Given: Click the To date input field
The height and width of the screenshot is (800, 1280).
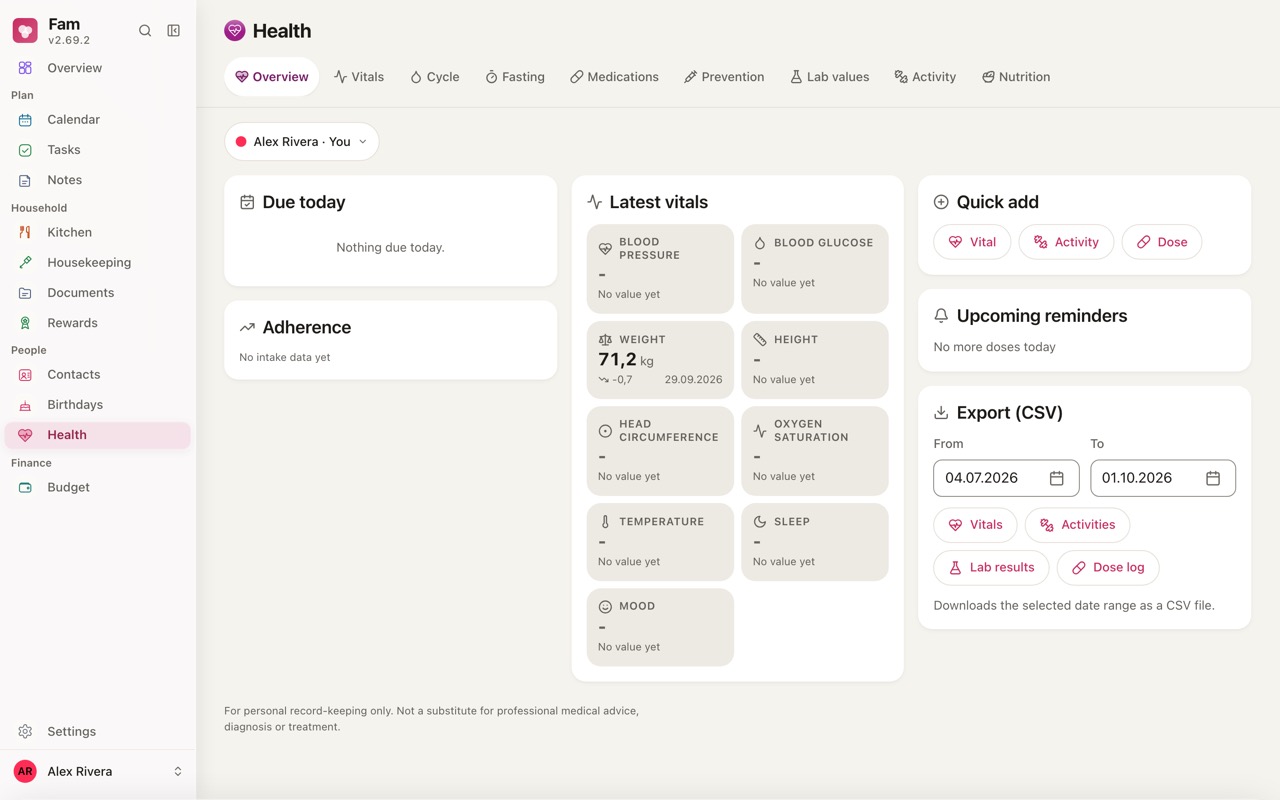Looking at the screenshot, I should click(1163, 478).
